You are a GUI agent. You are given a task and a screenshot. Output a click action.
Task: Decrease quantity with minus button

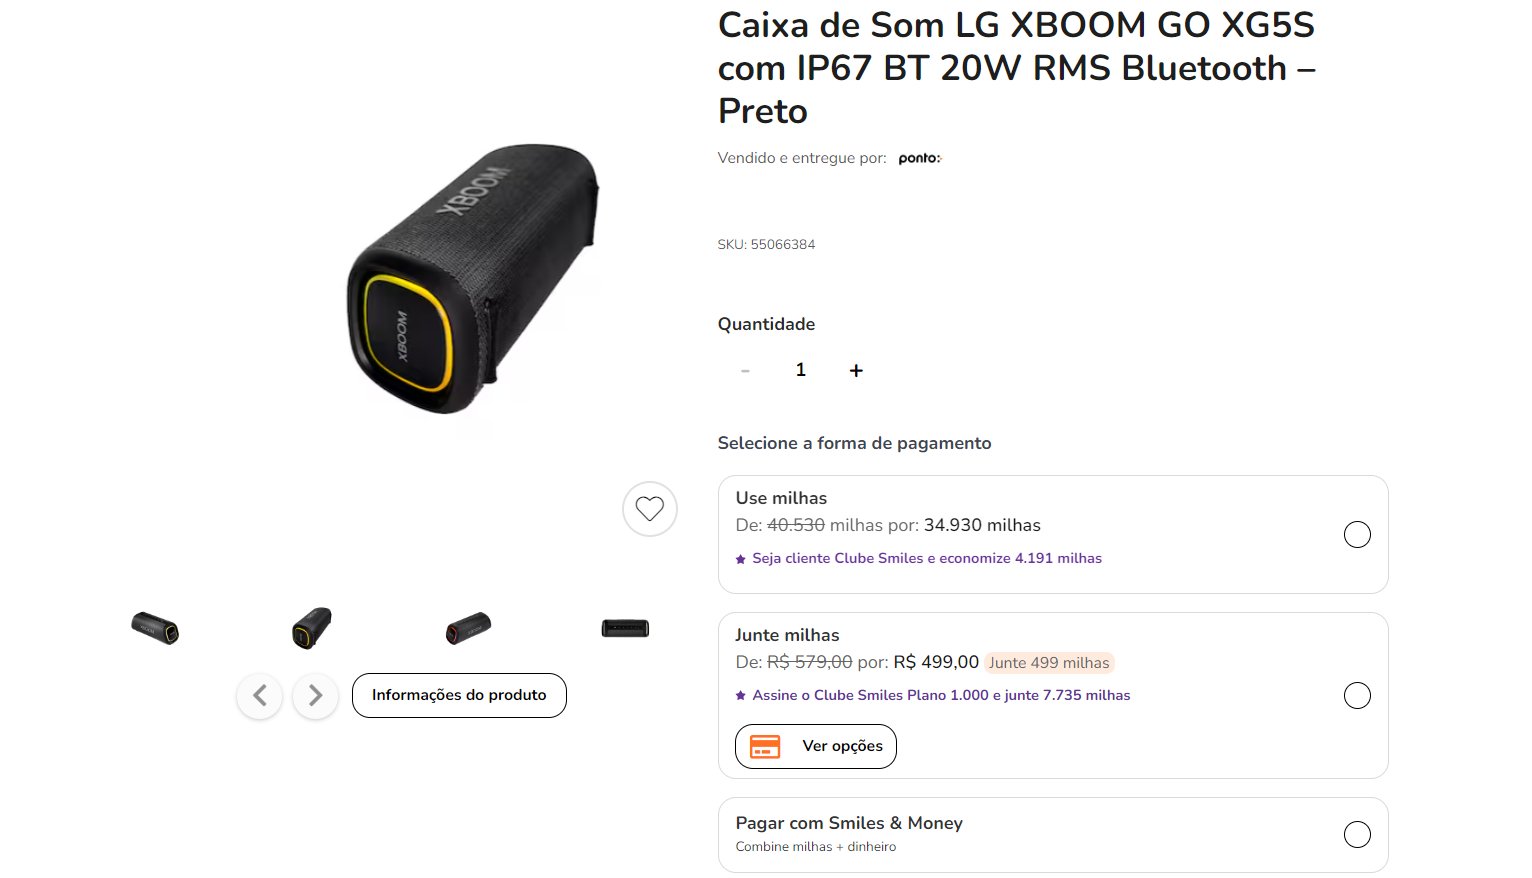point(745,370)
